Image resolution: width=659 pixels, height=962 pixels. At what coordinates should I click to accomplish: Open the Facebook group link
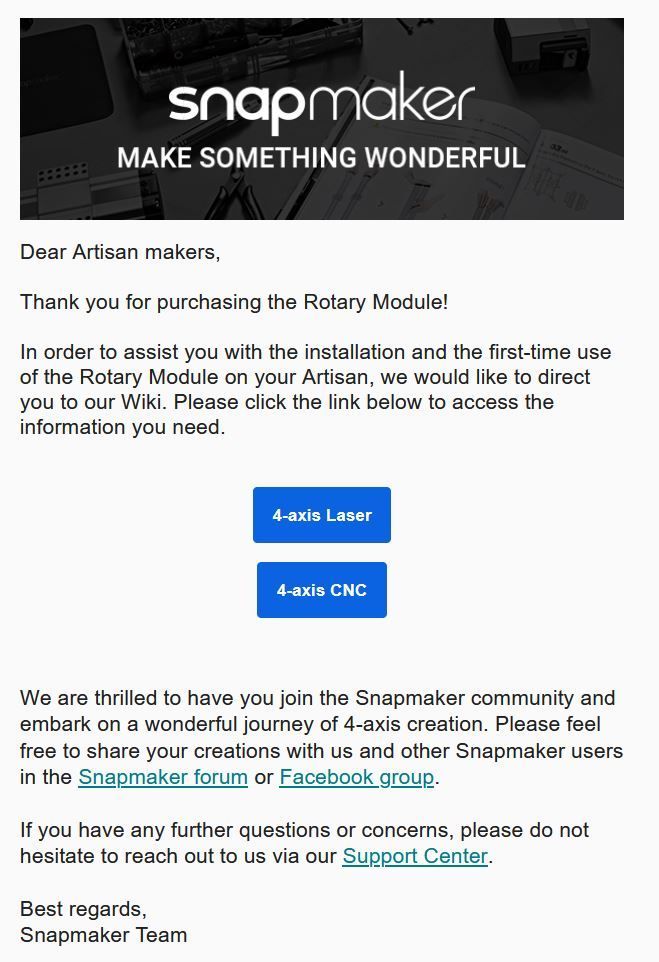356,777
